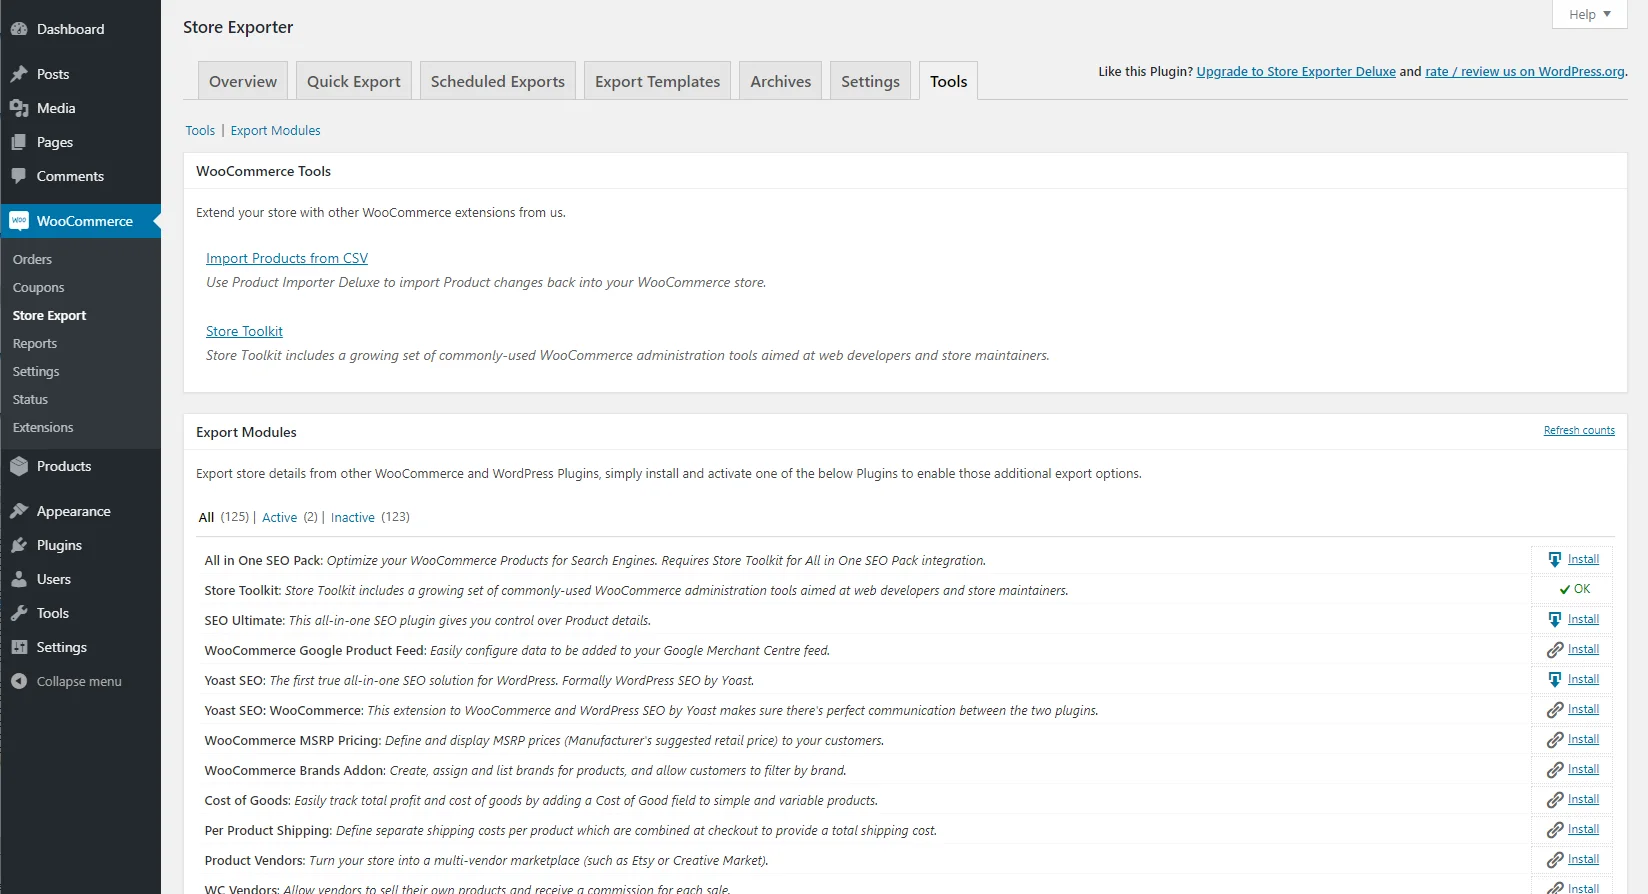Switch to the Quick Export tab
This screenshot has height=894, width=1648.
pyautogui.click(x=354, y=81)
